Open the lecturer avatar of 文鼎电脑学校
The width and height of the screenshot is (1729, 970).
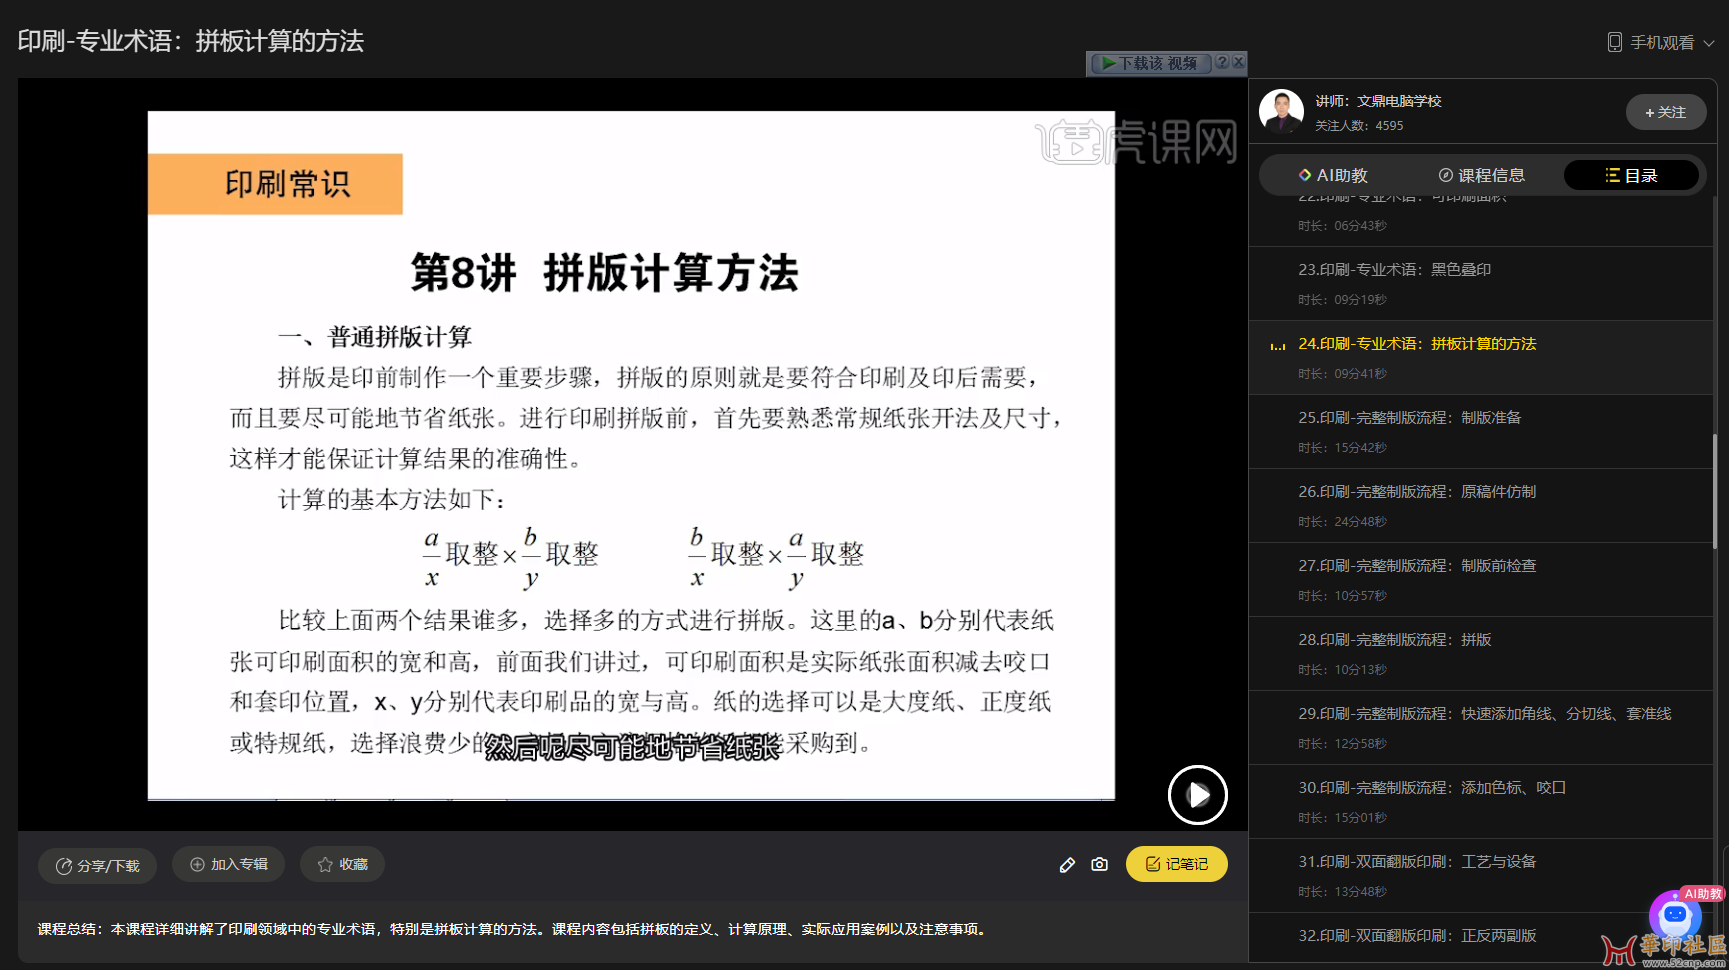coord(1281,111)
